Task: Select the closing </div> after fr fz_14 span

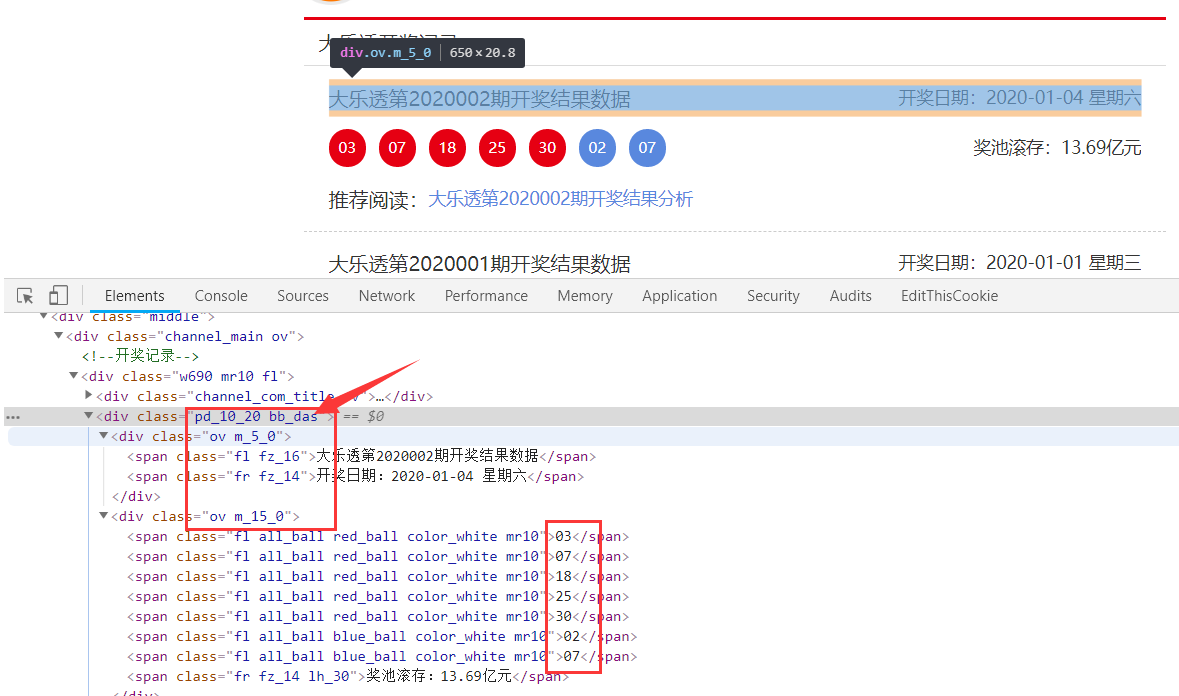Action: 136,496
